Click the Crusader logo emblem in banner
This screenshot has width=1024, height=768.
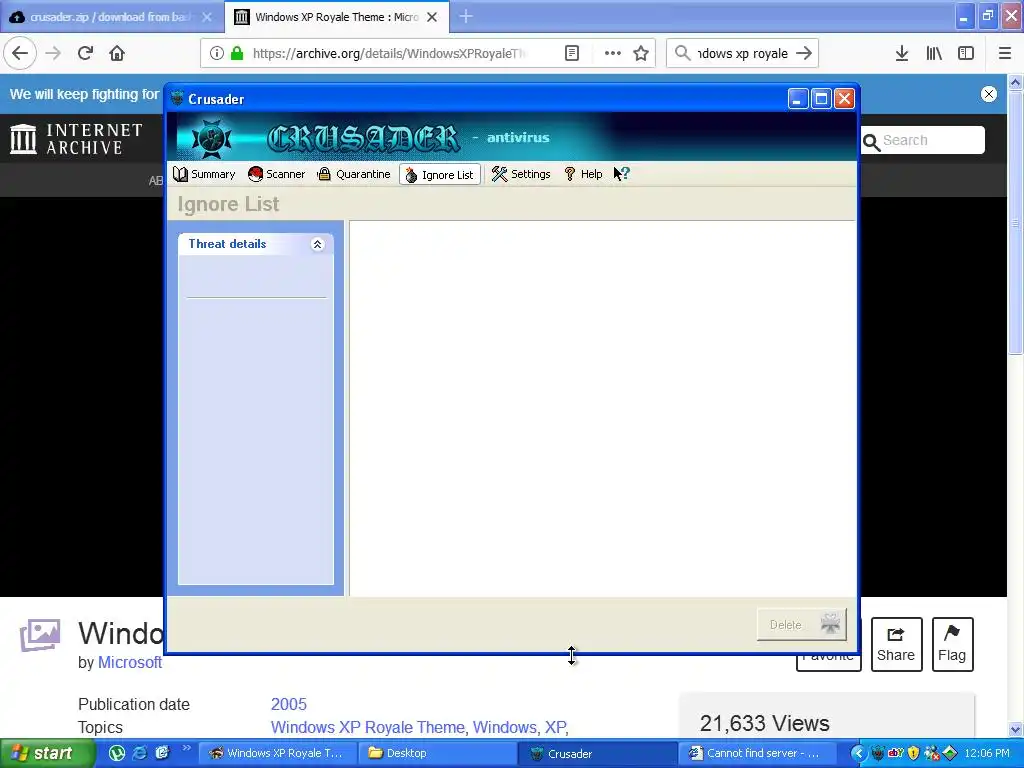[x=211, y=138]
